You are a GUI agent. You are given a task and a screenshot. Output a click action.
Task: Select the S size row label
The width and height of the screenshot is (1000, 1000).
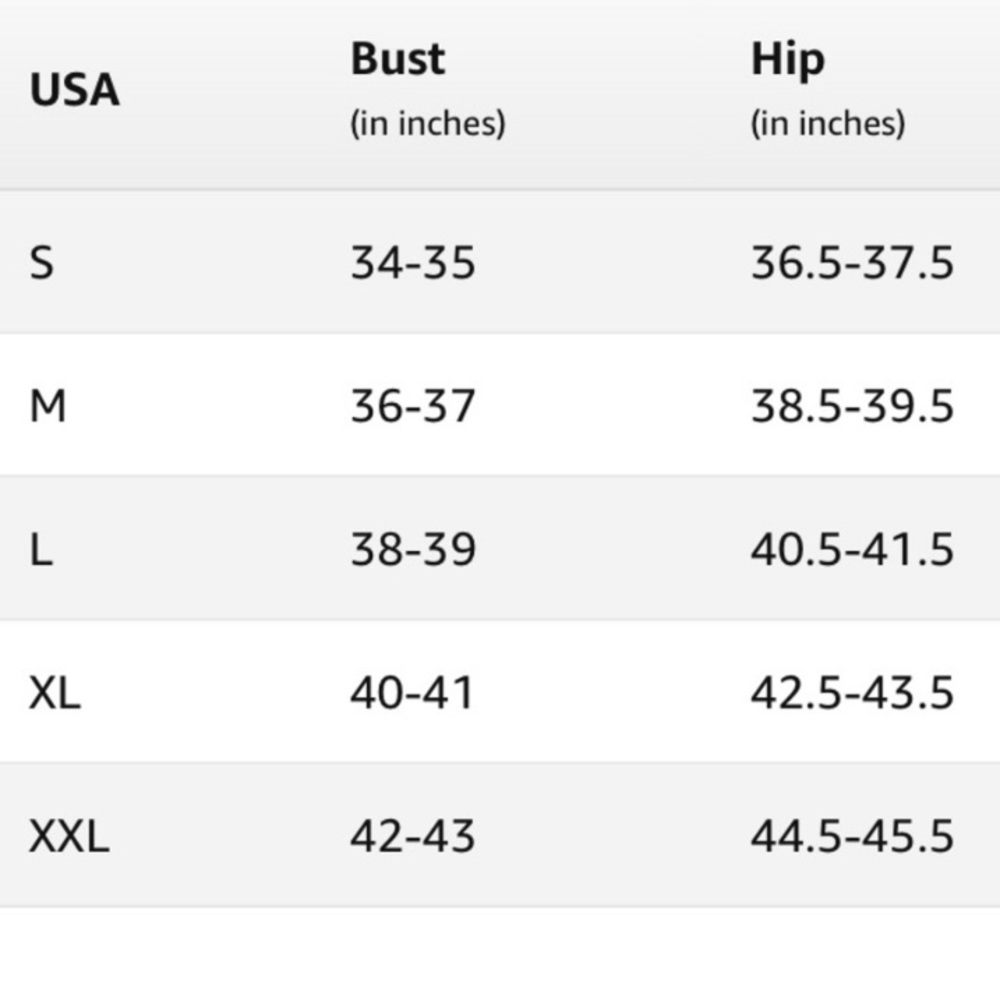(x=41, y=264)
